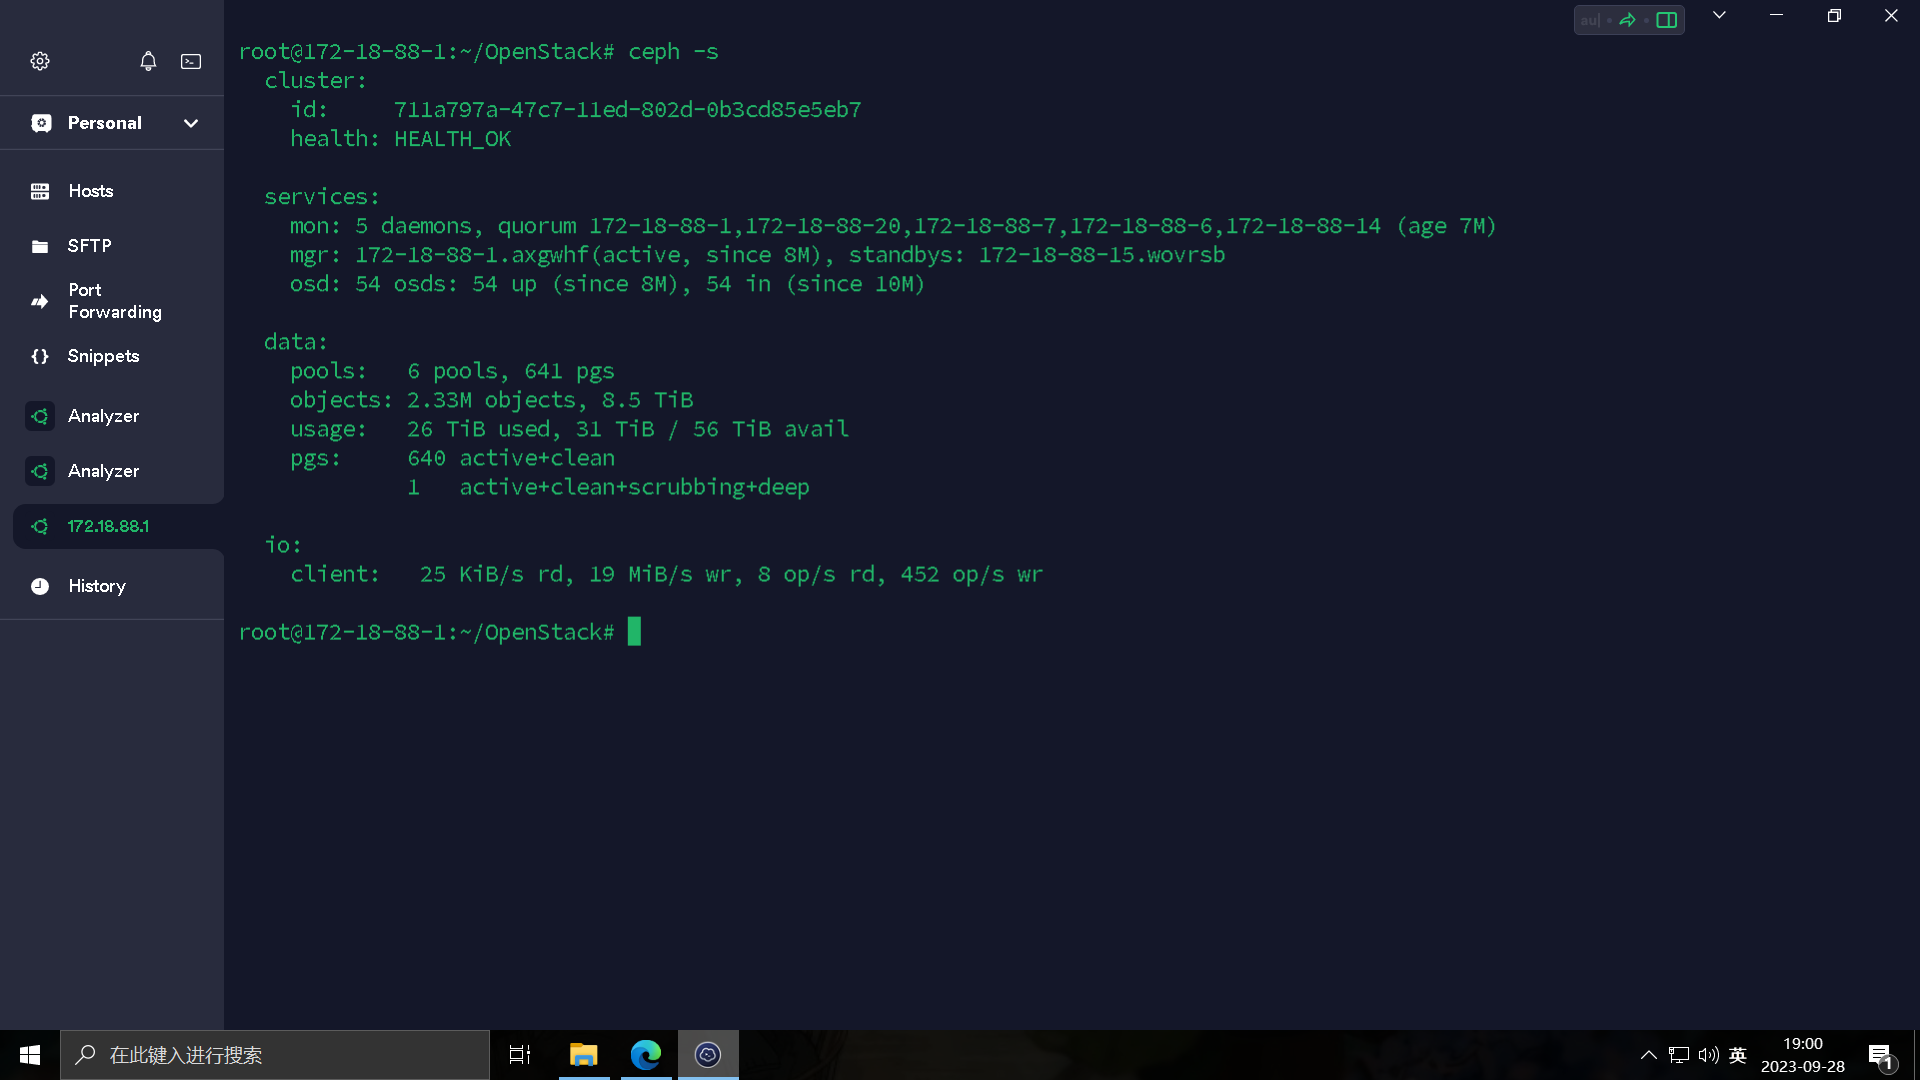Click the SFTP folder icon

pos(40,246)
